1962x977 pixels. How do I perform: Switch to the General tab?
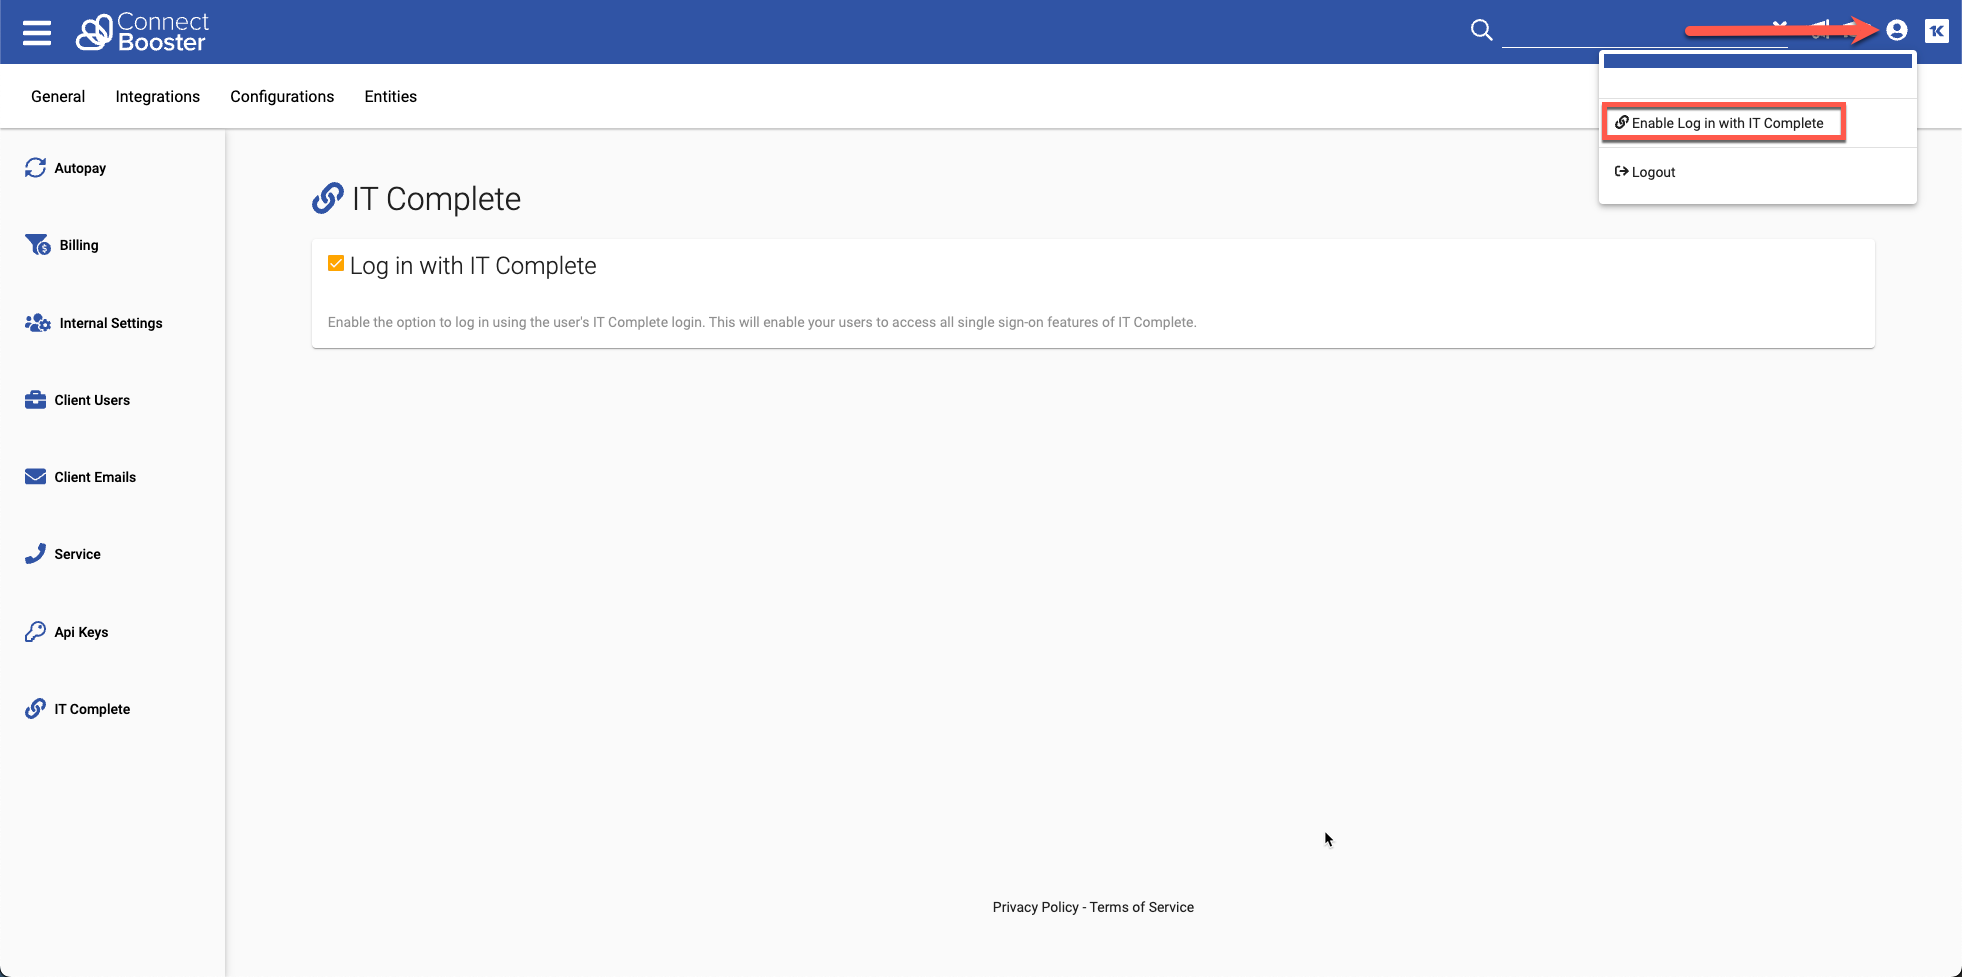pos(58,97)
